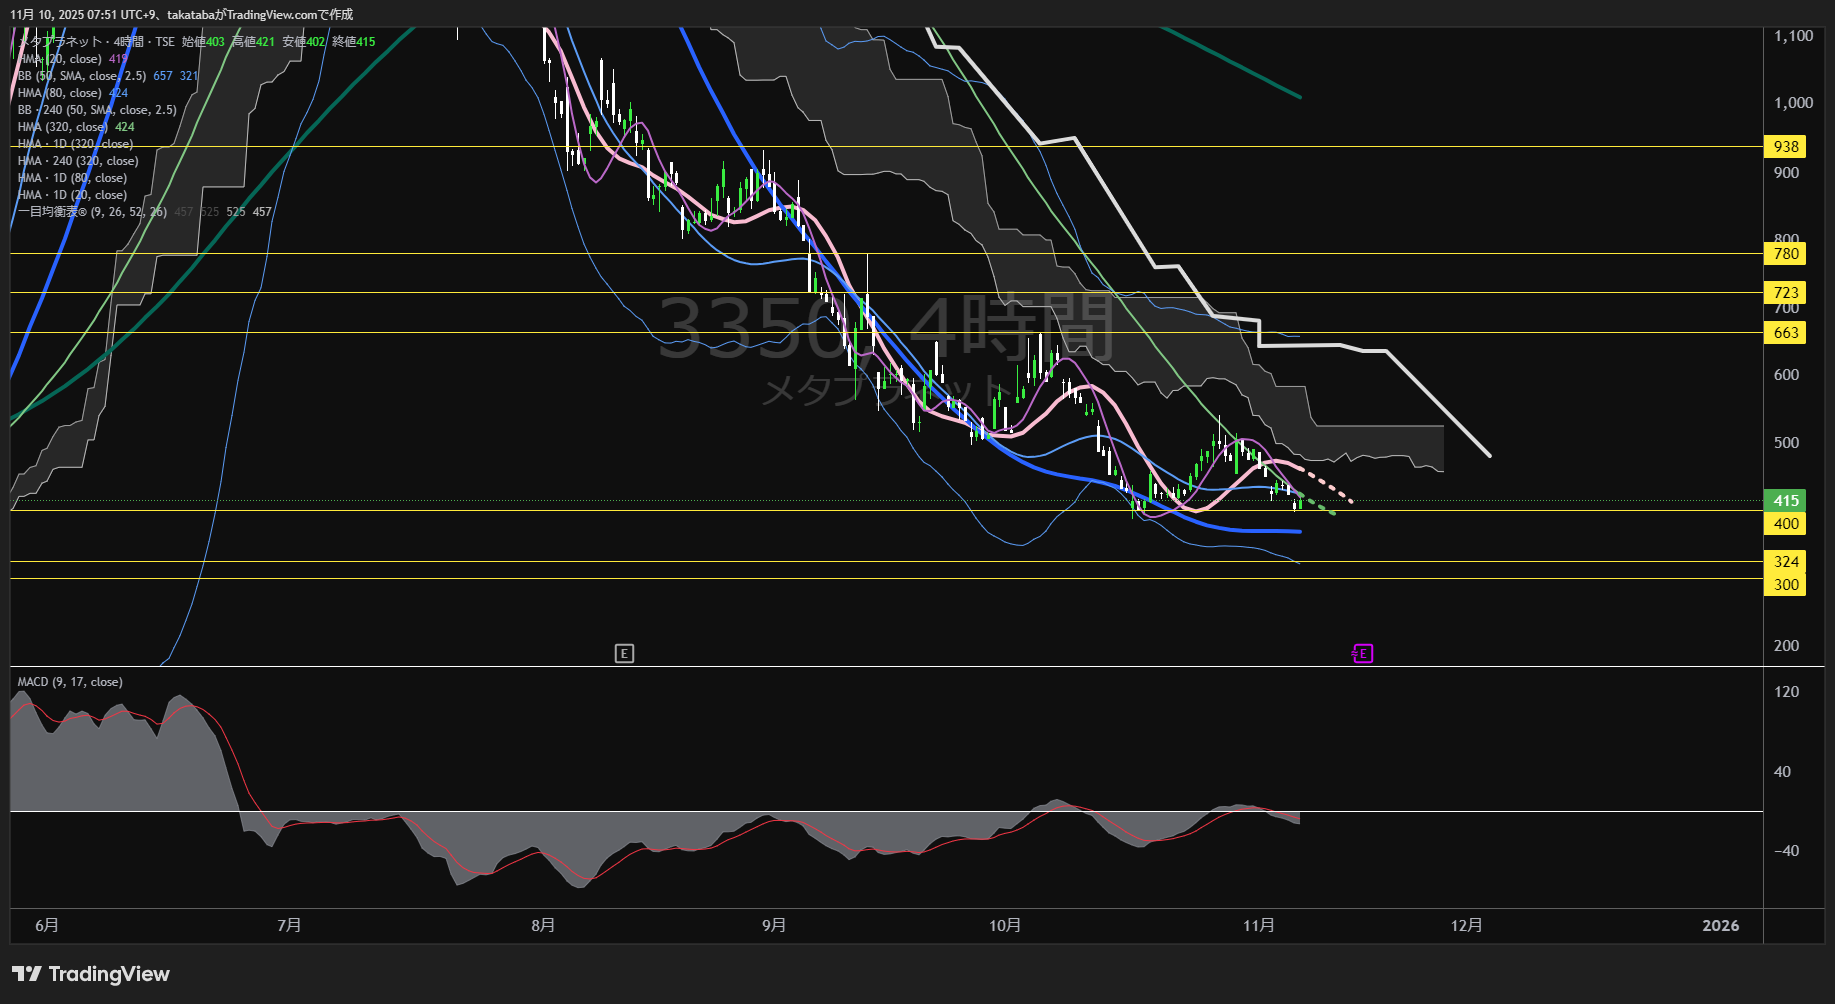Click the yellow 324 price level label
Screen dimensions: 1835x1004
click(x=1785, y=562)
